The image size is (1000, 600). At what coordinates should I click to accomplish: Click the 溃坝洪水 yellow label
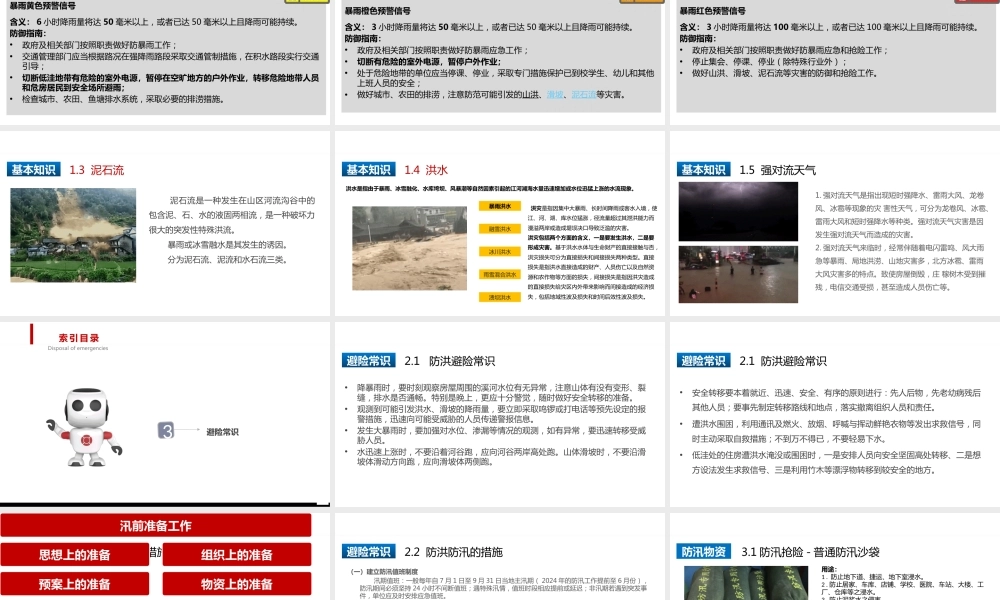(499, 297)
